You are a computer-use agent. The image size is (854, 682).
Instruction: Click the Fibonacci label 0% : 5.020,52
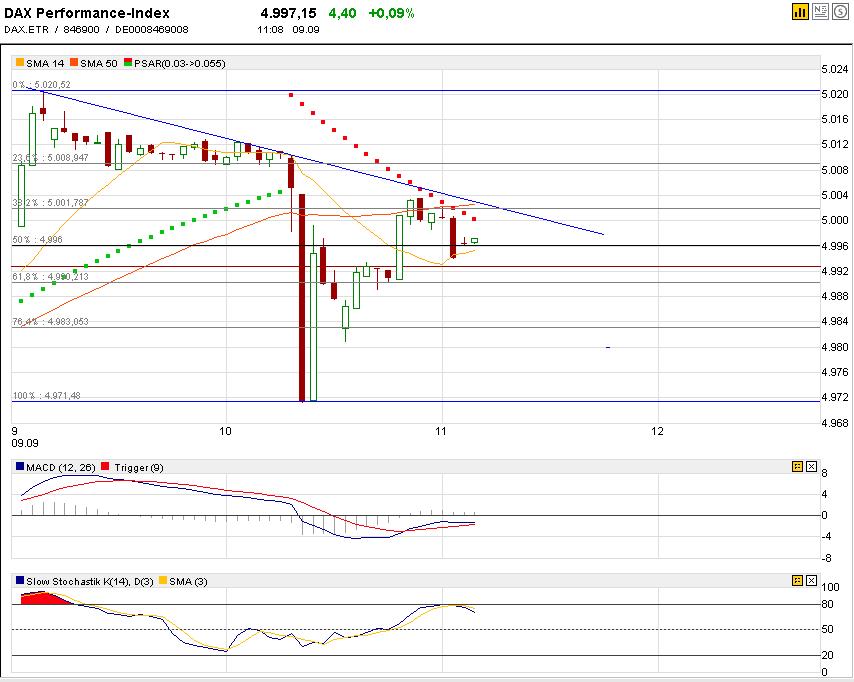pos(41,84)
